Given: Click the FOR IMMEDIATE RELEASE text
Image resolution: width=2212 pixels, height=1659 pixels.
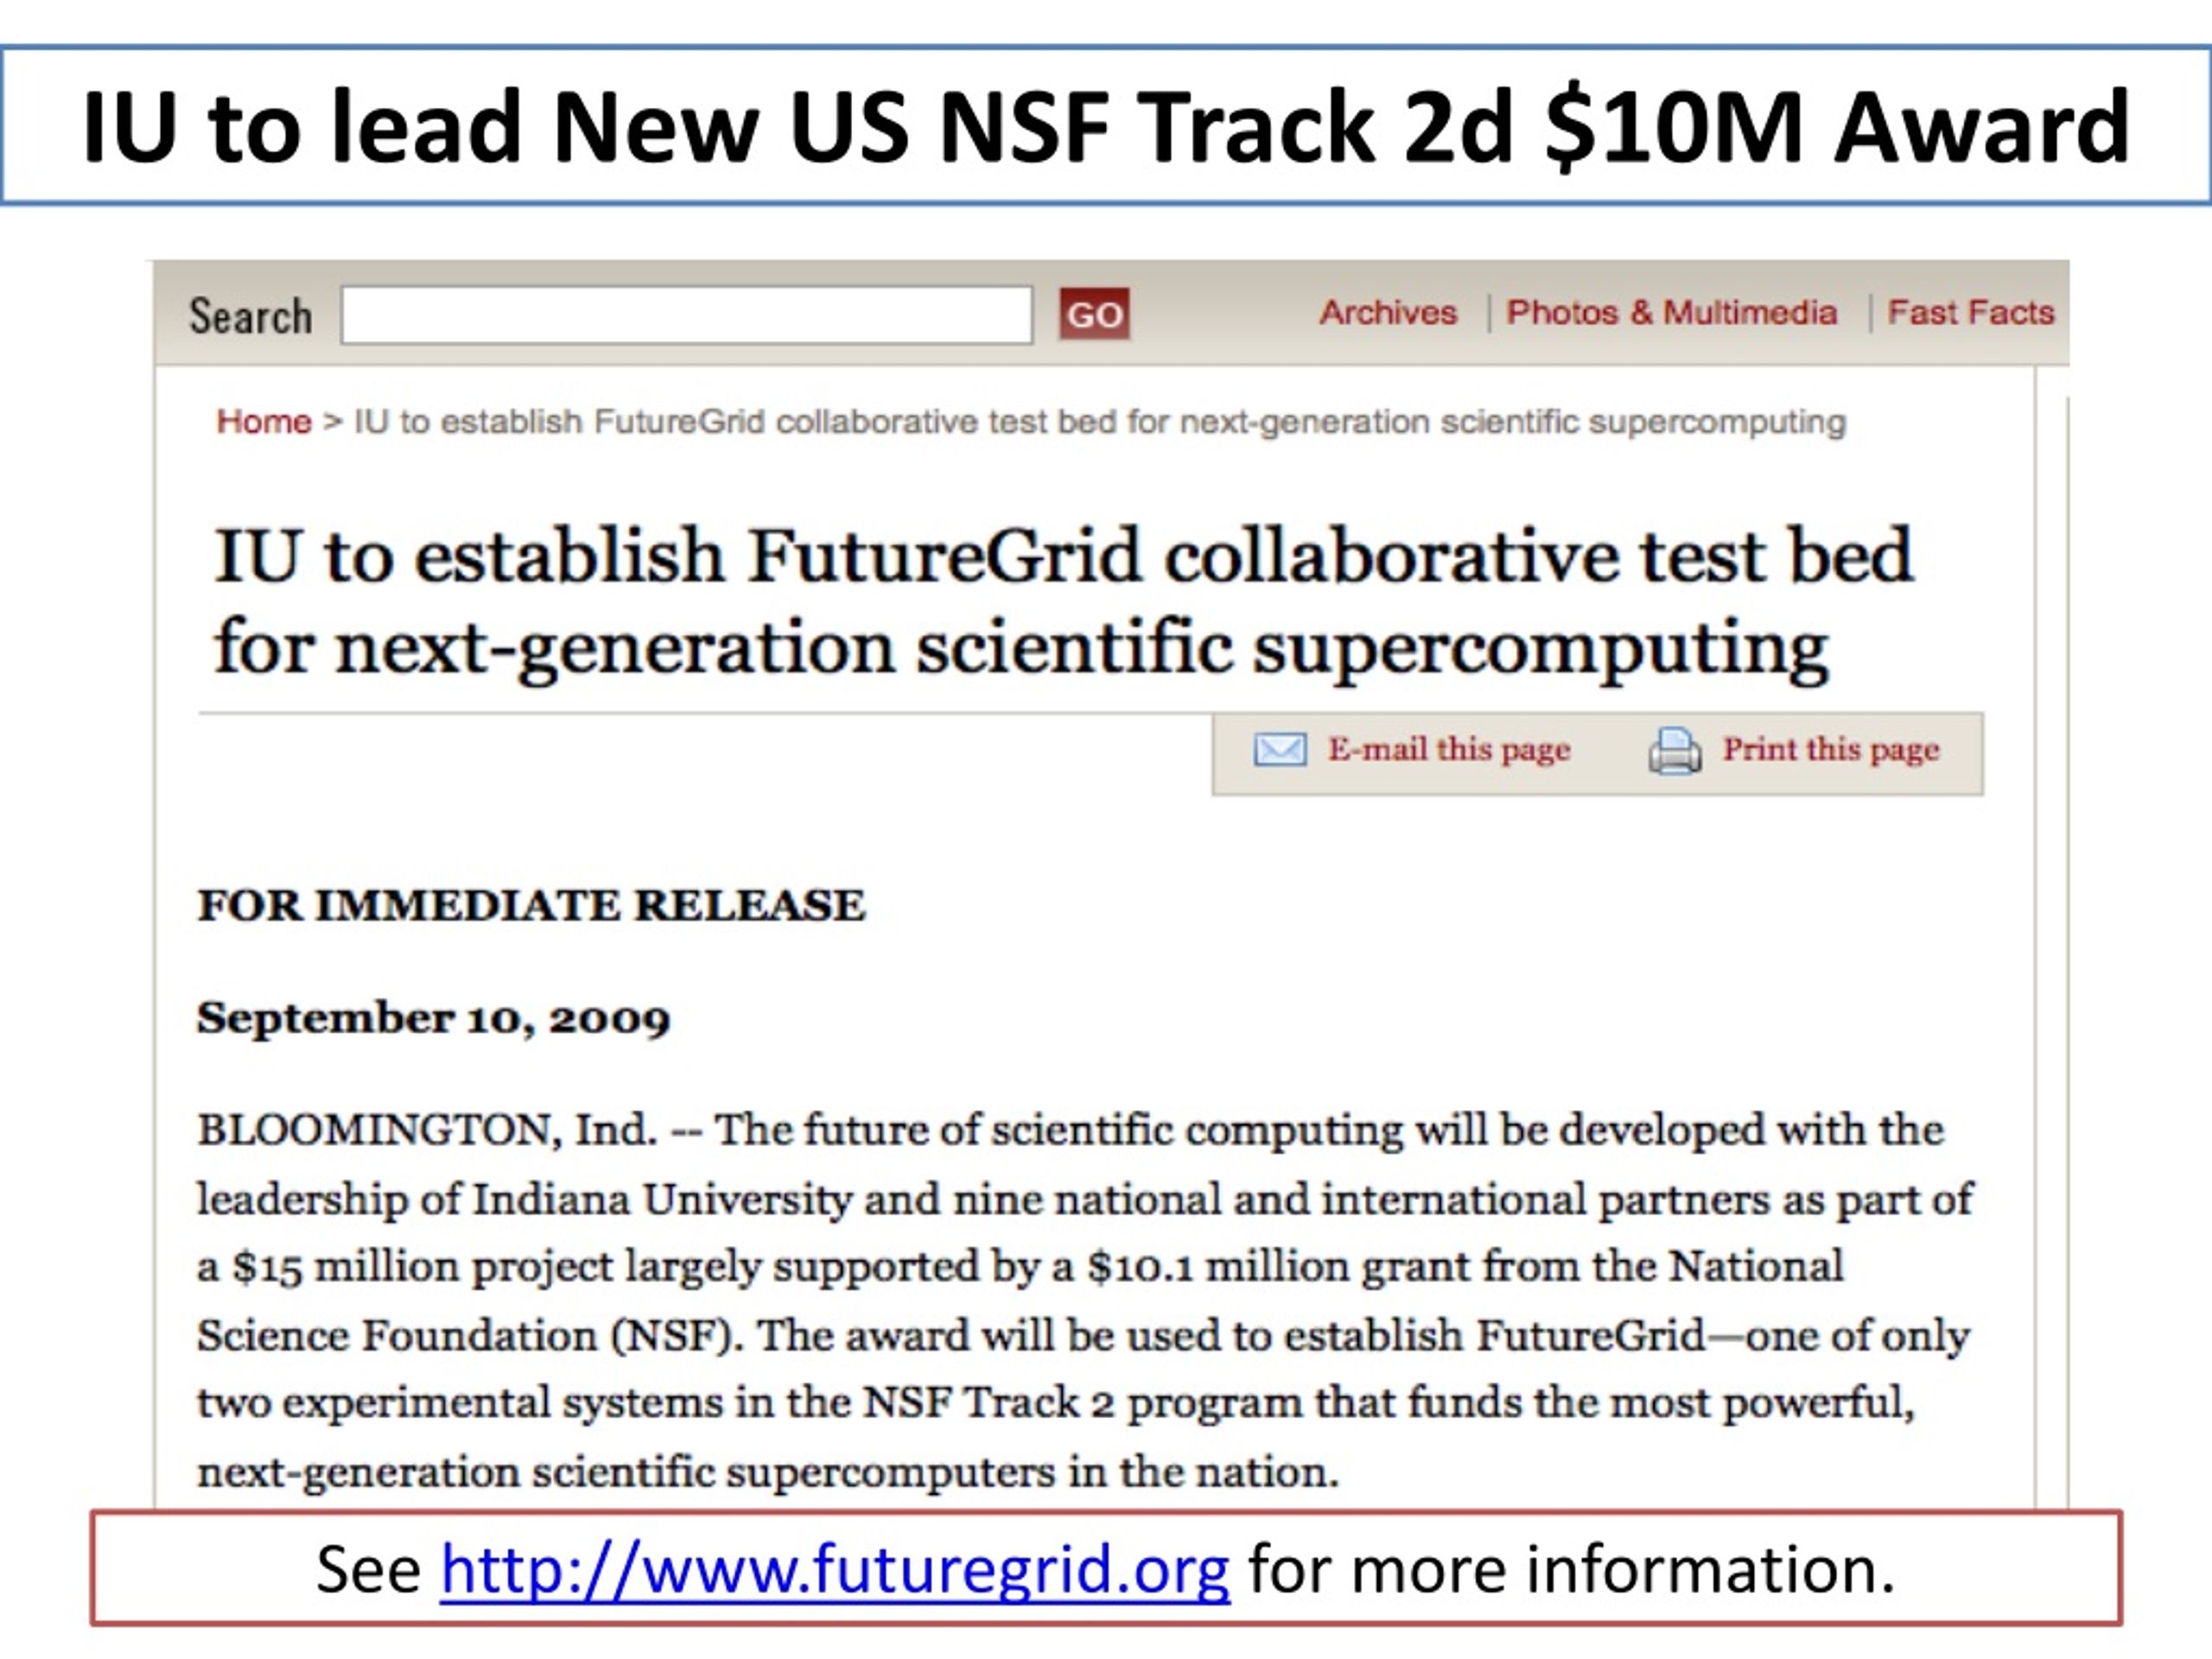Looking at the screenshot, I should click(531, 905).
